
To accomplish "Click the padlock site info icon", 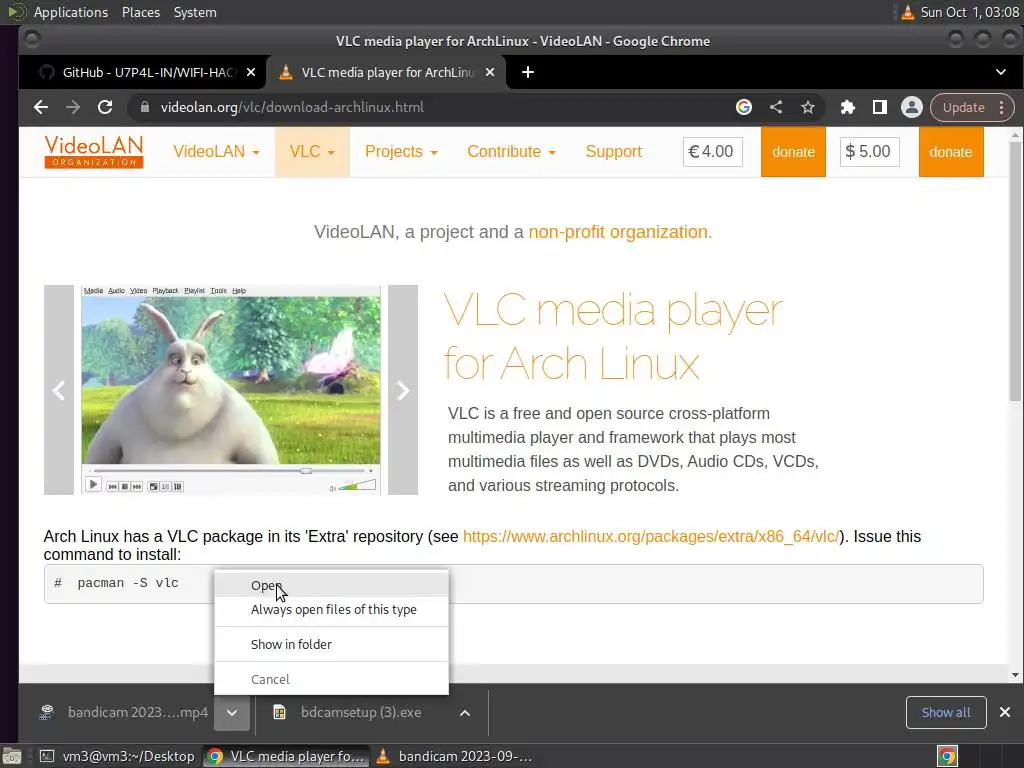I will [145, 107].
